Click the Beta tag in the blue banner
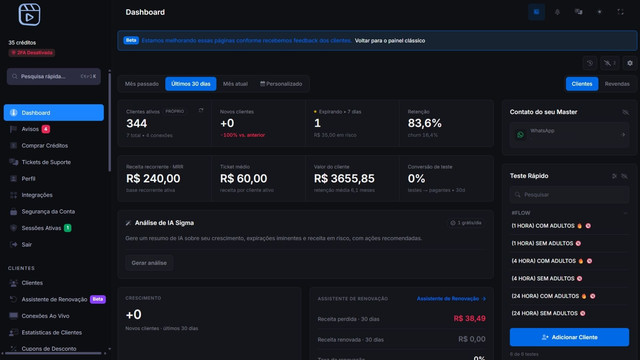The height and width of the screenshot is (360, 640). [131, 40]
